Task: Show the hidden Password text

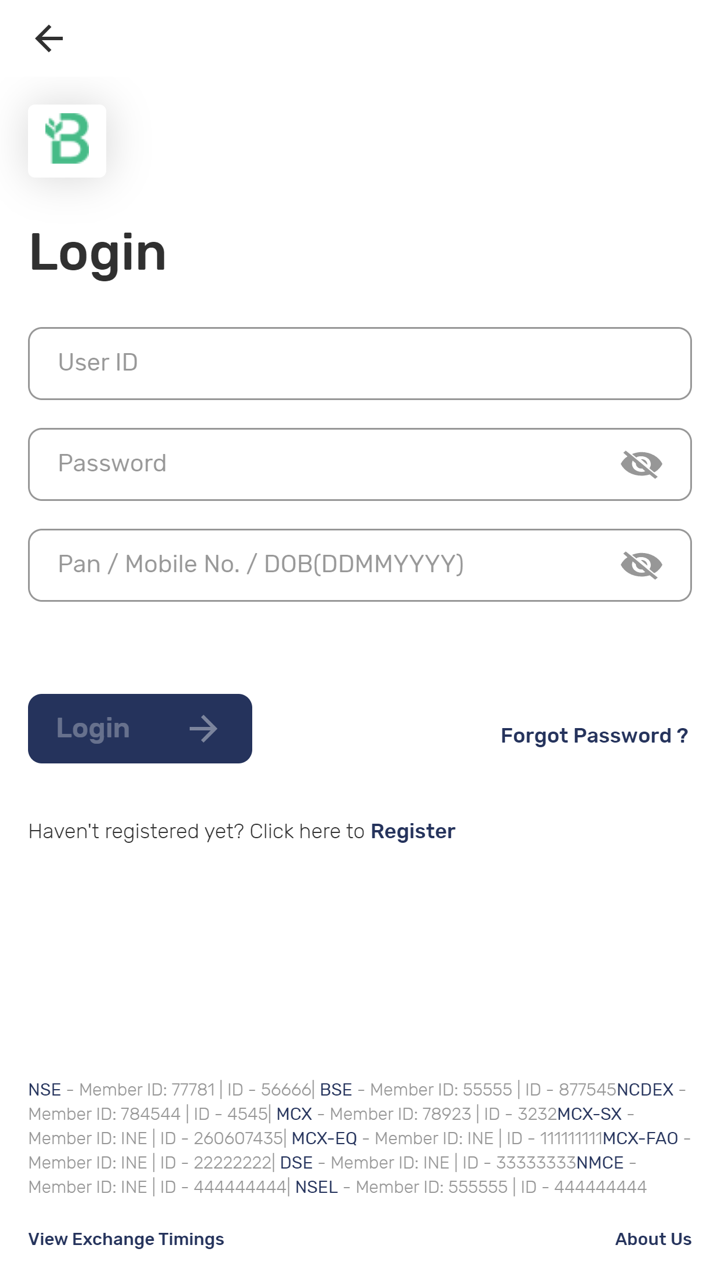Action: [x=641, y=464]
